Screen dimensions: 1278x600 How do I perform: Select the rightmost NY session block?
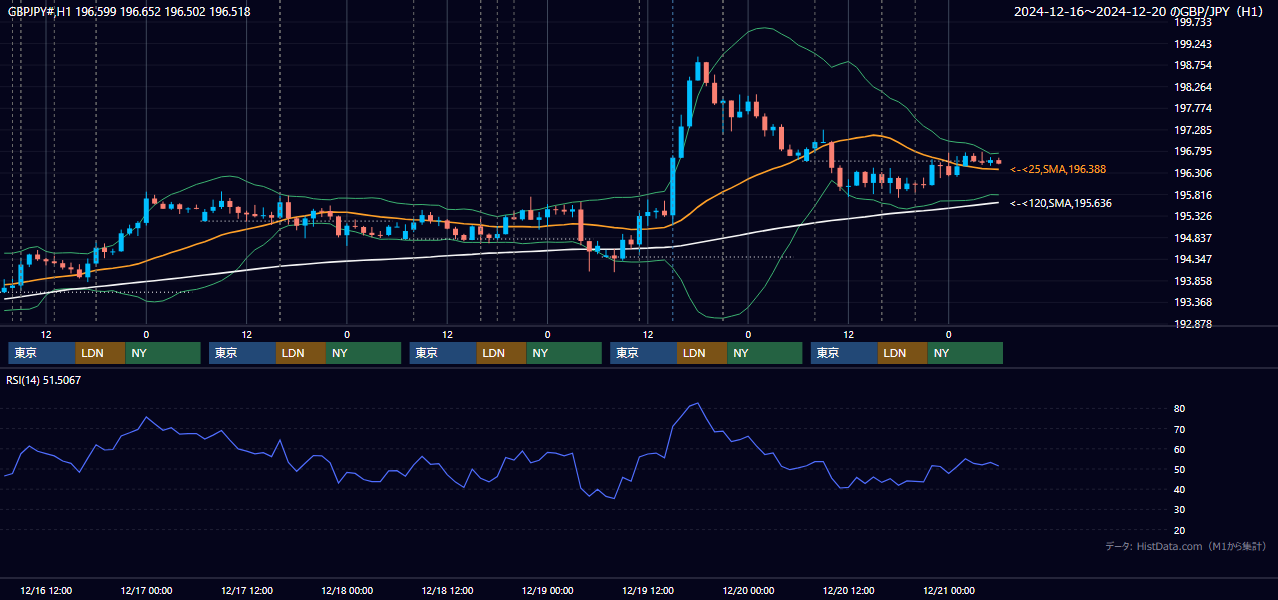(966, 353)
